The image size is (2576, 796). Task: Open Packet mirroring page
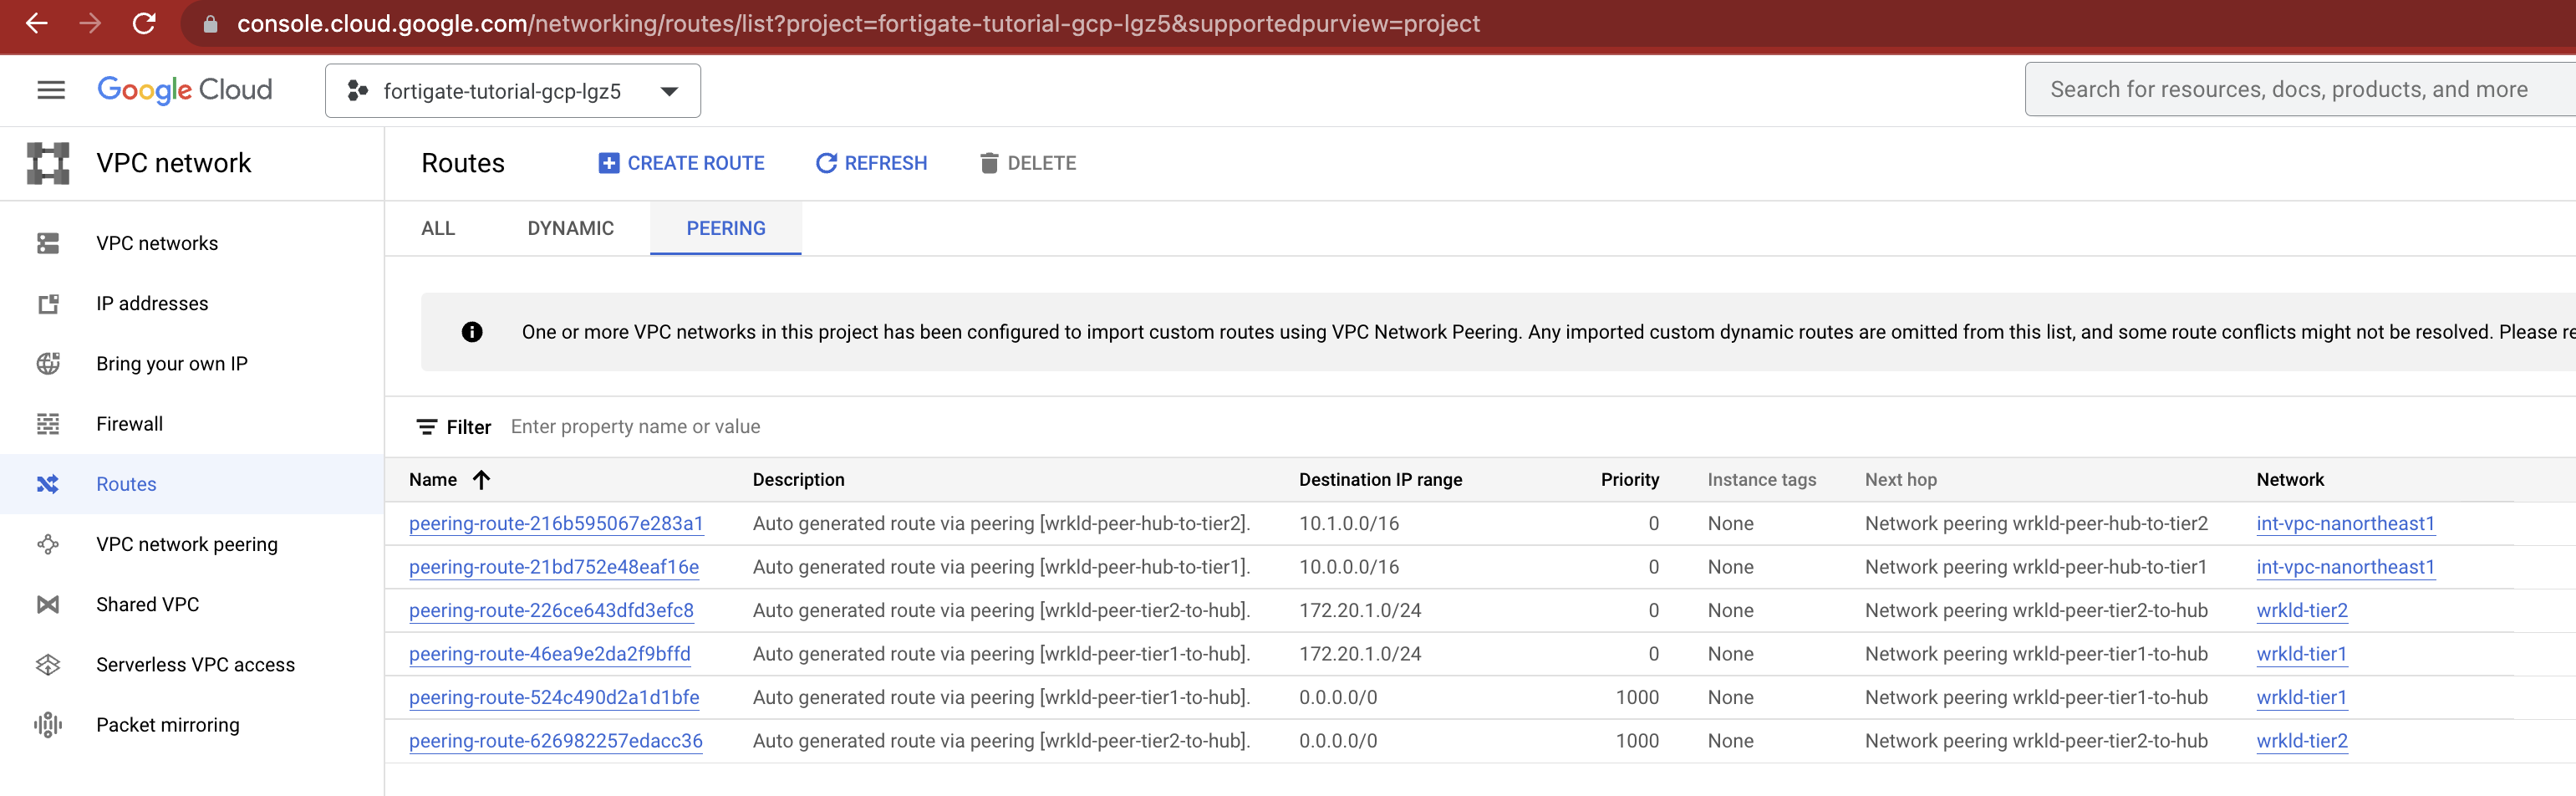167,724
